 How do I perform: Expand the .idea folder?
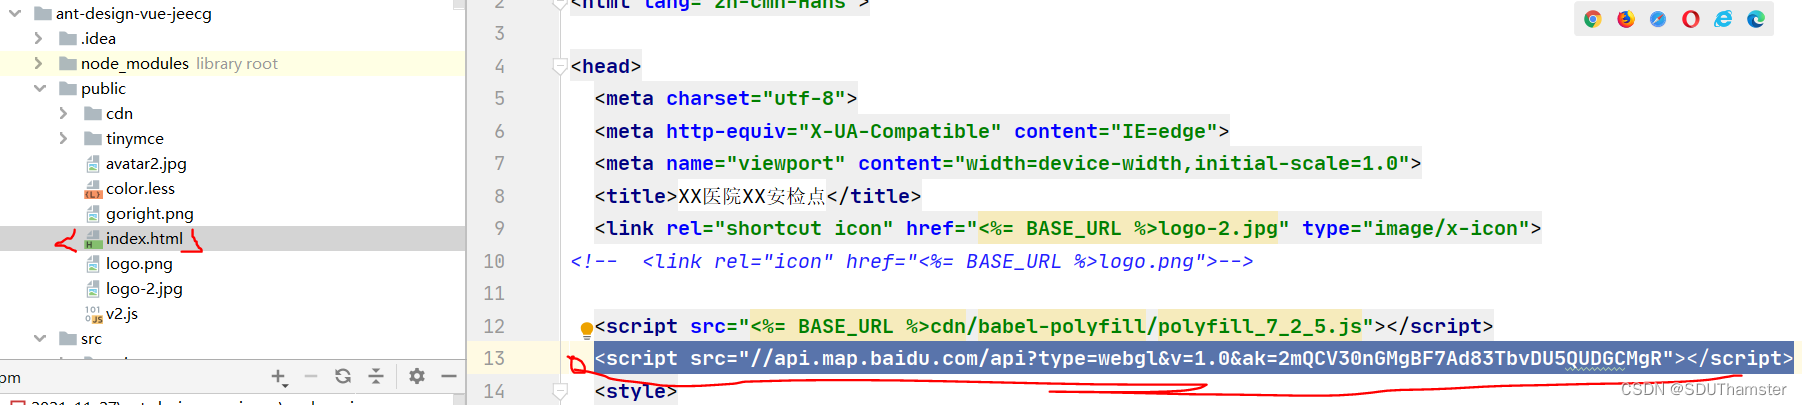click(x=38, y=39)
